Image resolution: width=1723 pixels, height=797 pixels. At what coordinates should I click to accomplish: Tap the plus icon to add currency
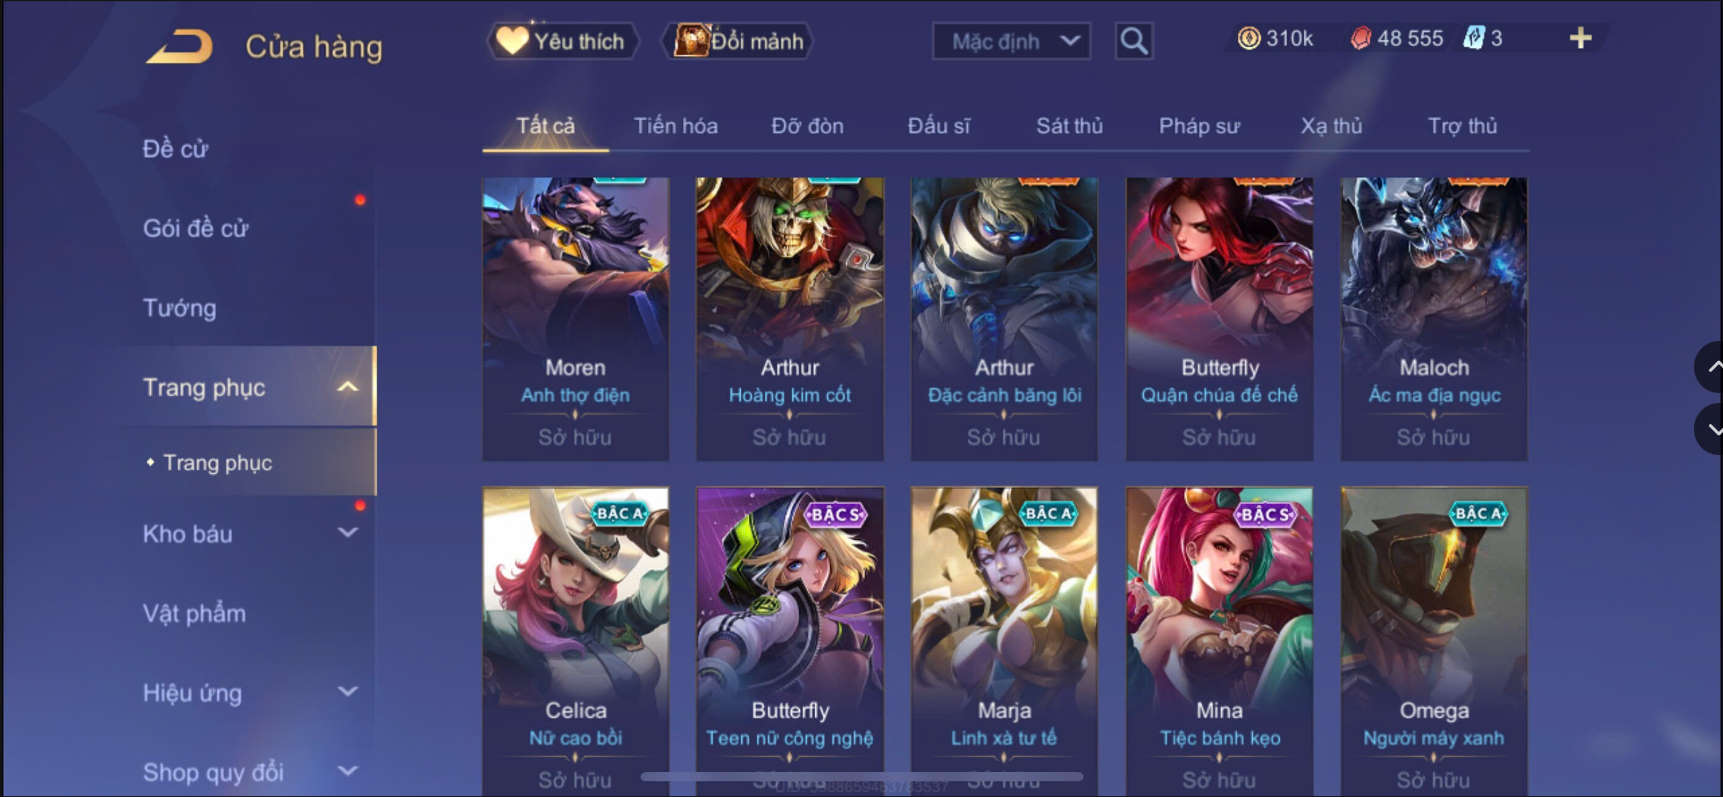1580,38
